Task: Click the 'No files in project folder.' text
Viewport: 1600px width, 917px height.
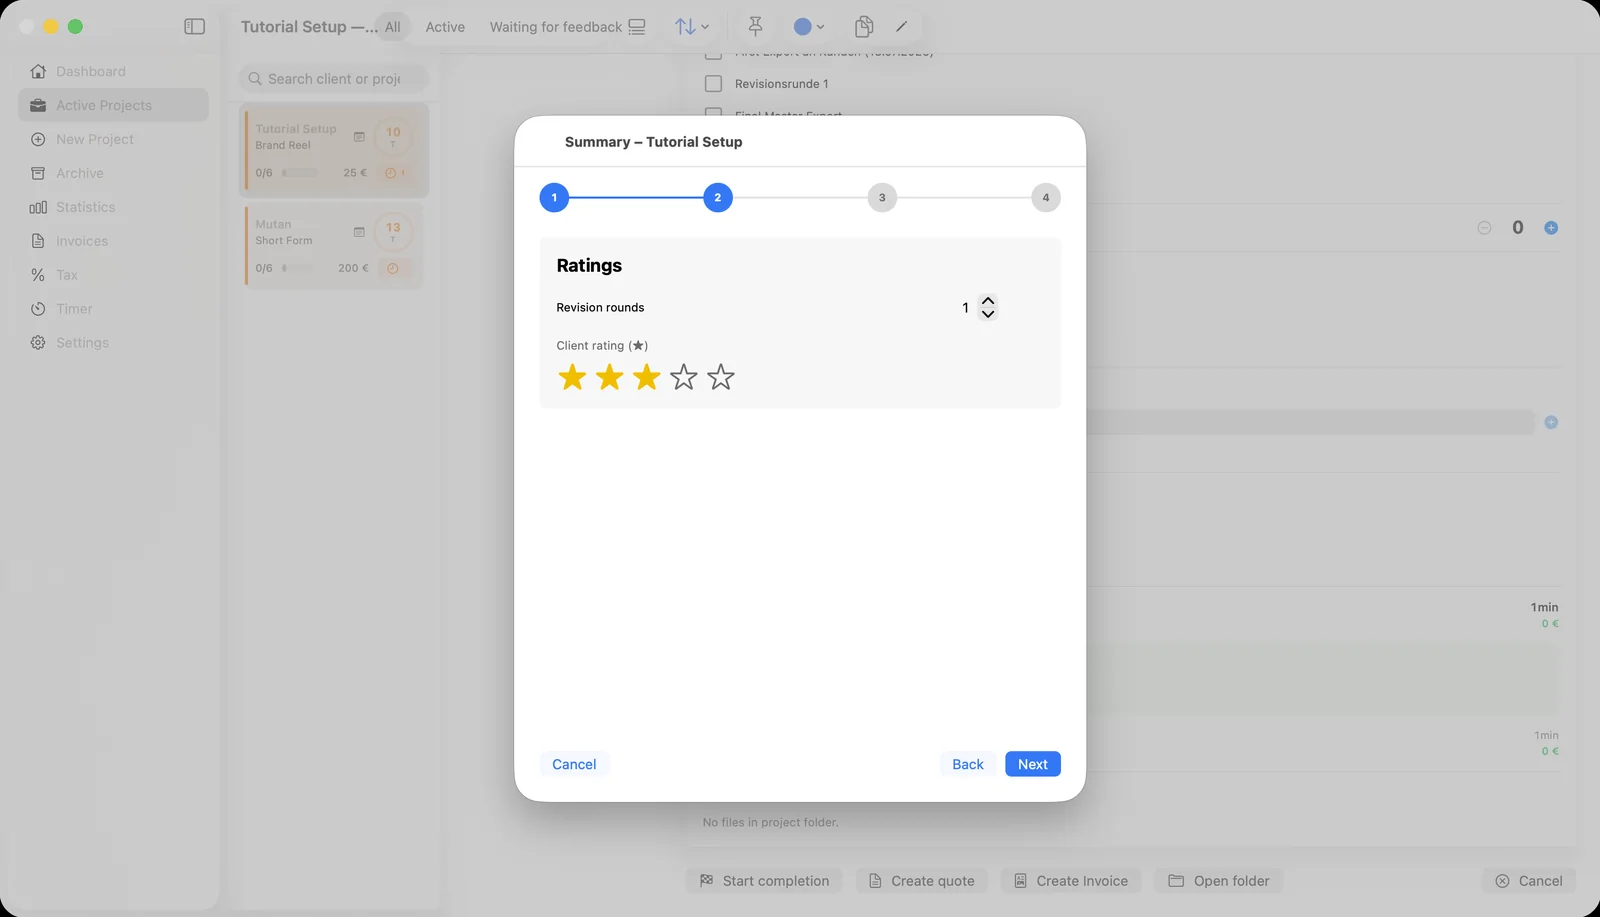Action: (x=771, y=822)
